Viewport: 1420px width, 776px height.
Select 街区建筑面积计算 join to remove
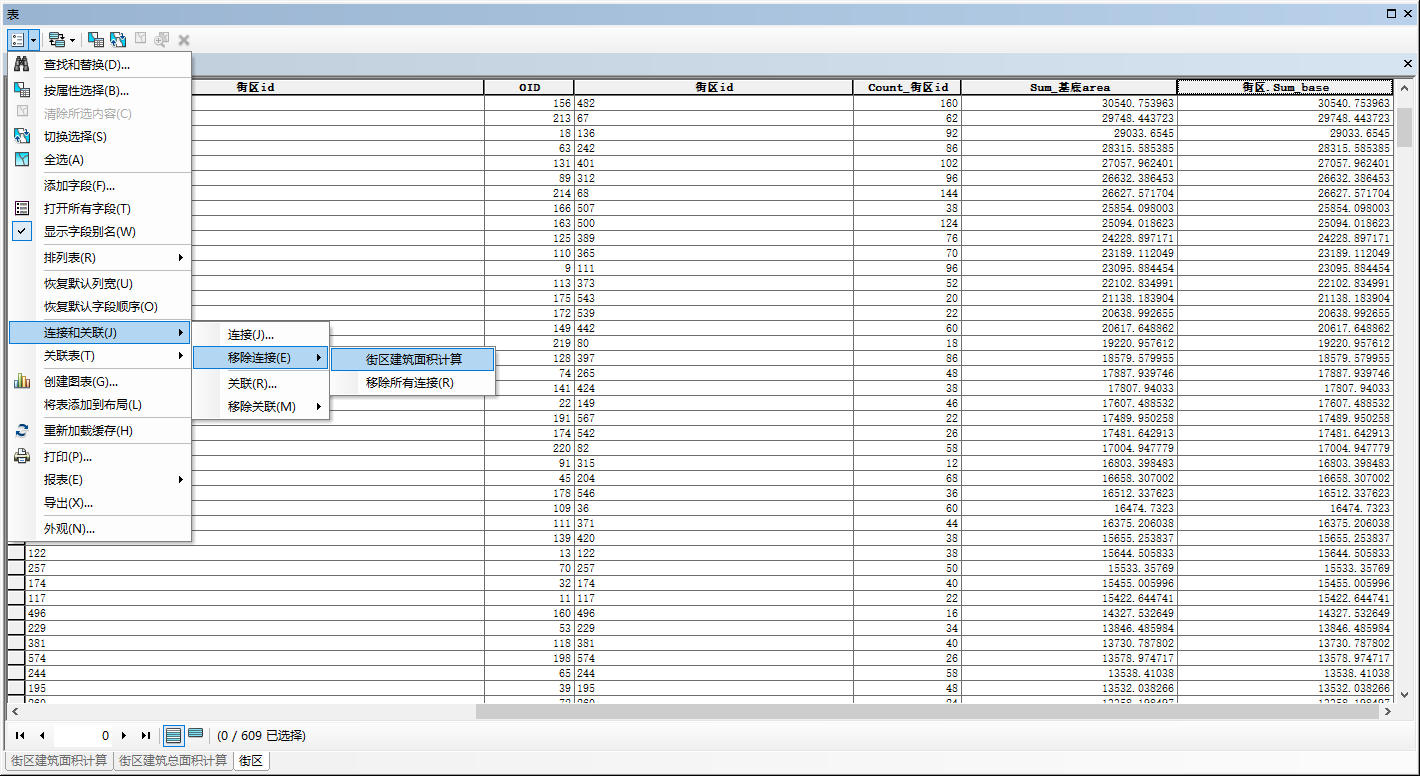(x=413, y=359)
